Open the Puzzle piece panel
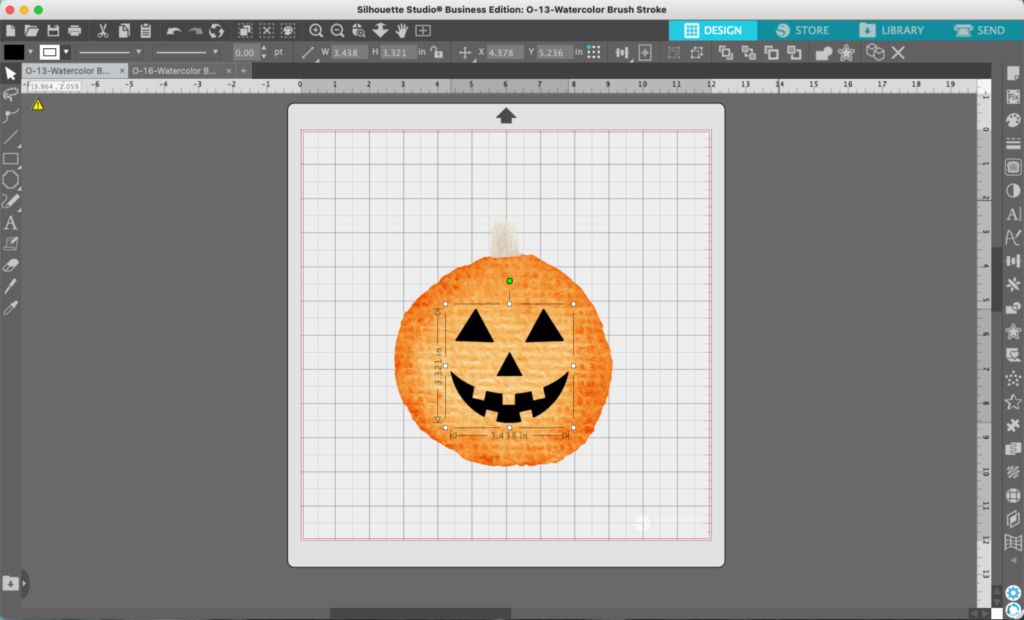The height and width of the screenshot is (620, 1024). point(1013,425)
